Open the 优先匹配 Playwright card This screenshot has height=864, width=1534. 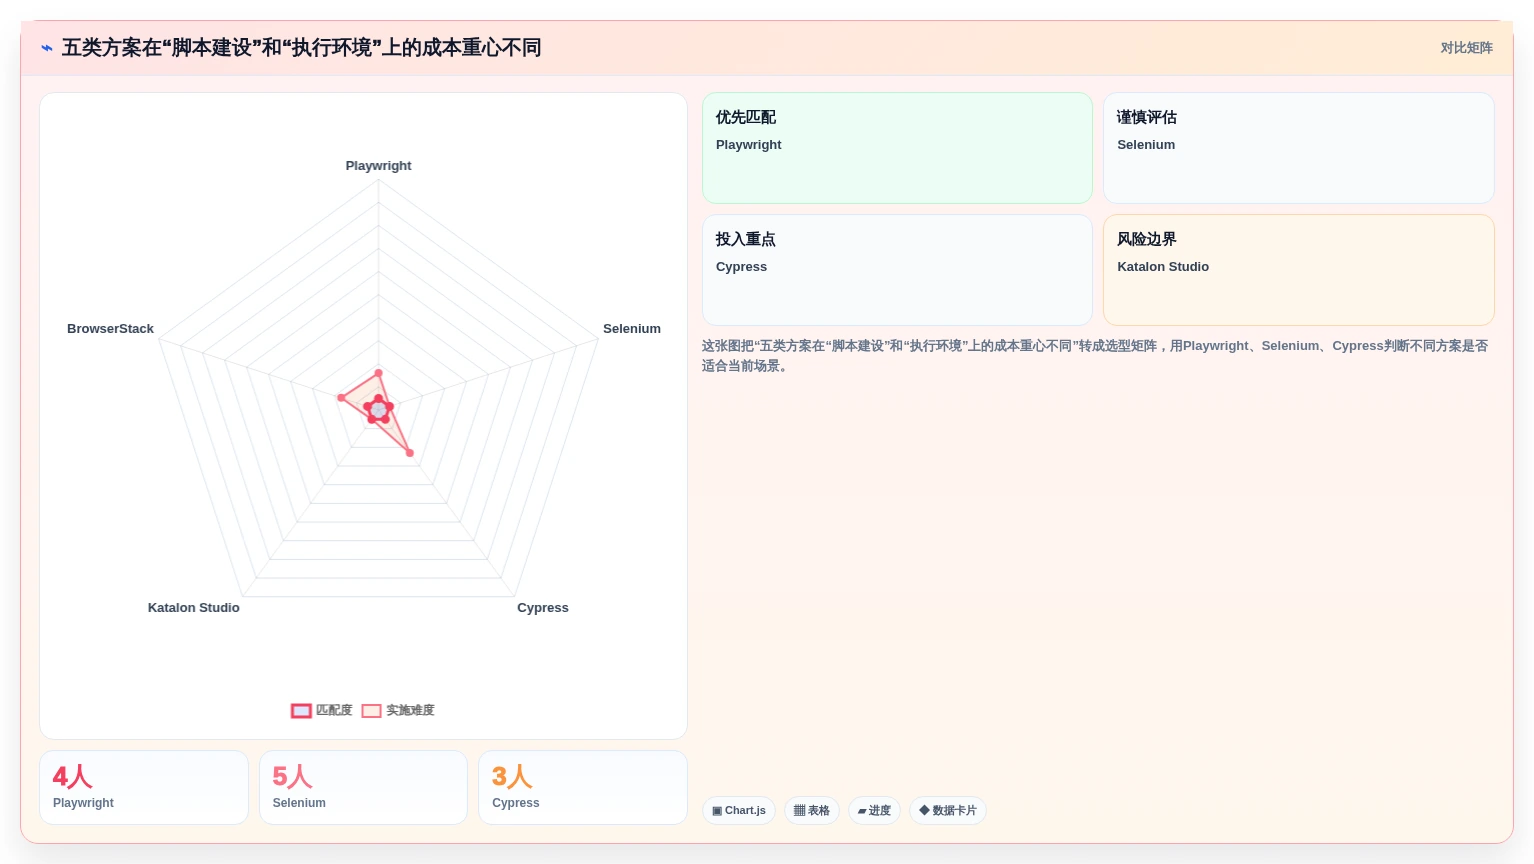(x=897, y=148)
